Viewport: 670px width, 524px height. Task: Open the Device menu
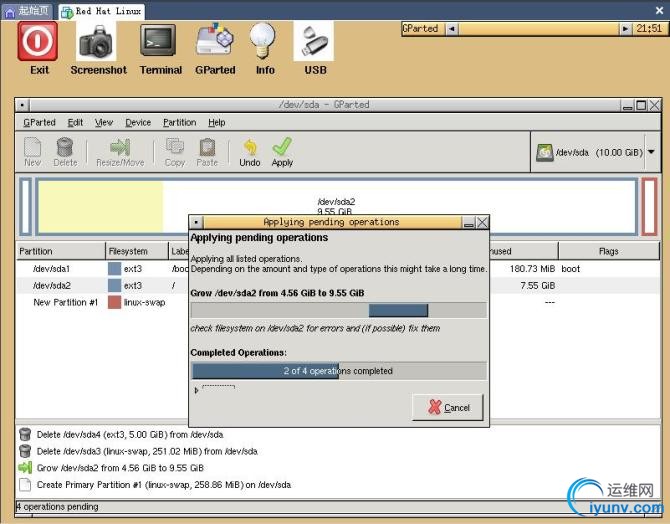(138, 123)
